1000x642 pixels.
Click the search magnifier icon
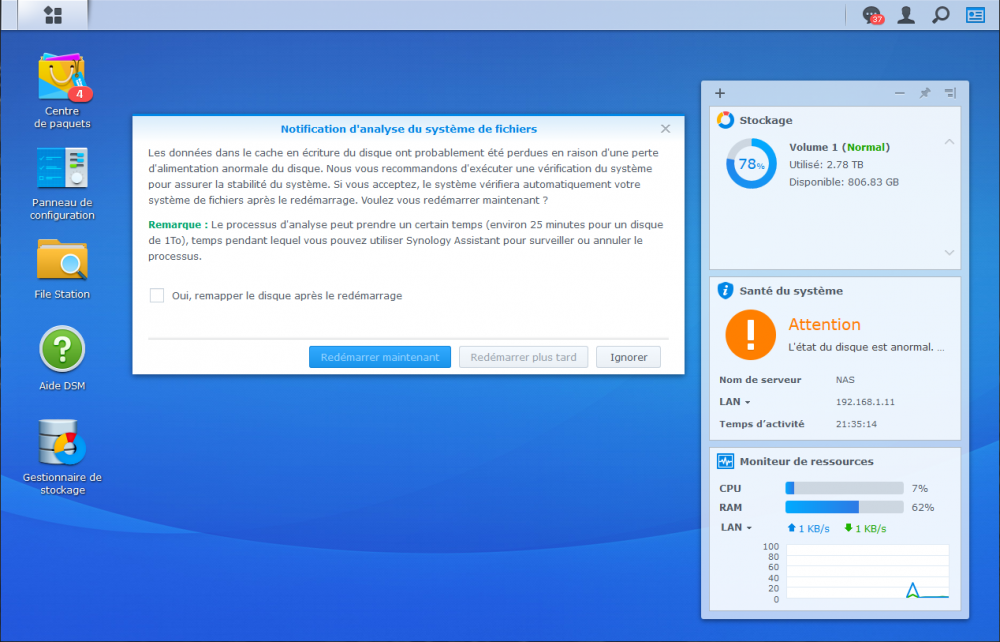click(941, 15)
